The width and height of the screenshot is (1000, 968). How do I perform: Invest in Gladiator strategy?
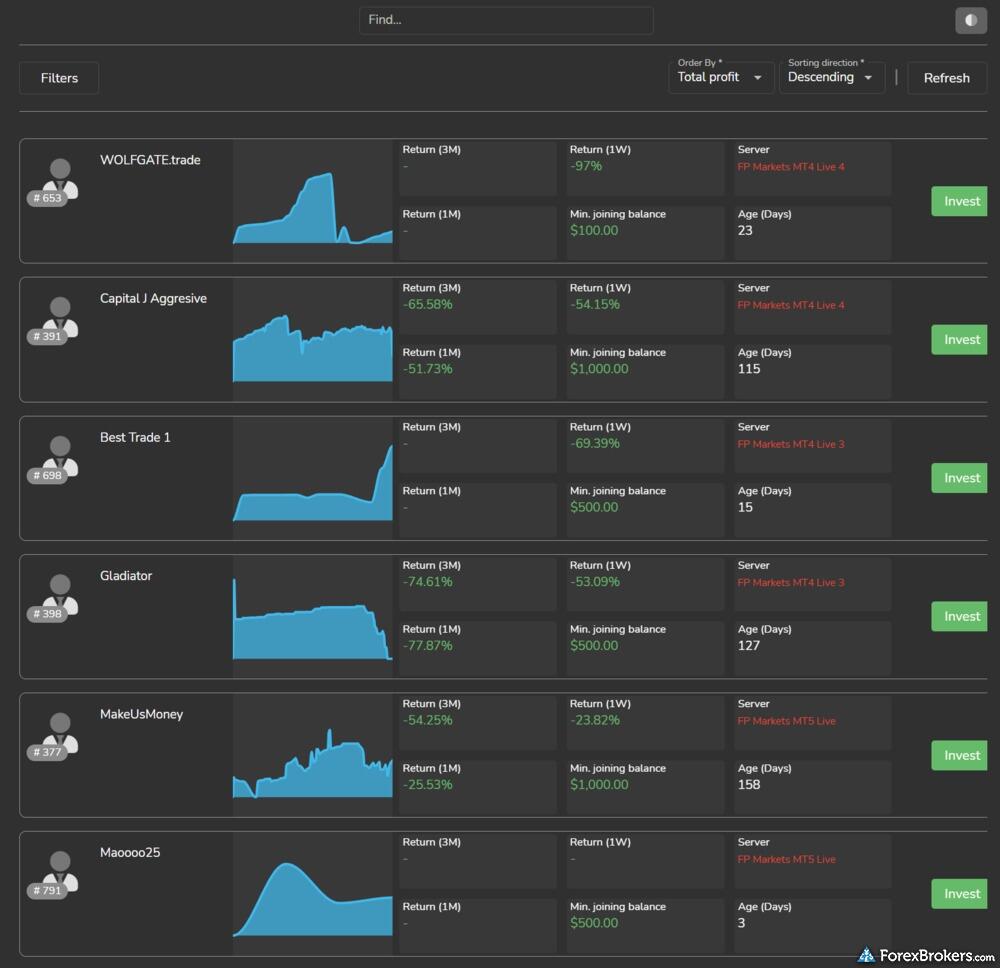tap(960, 617)
